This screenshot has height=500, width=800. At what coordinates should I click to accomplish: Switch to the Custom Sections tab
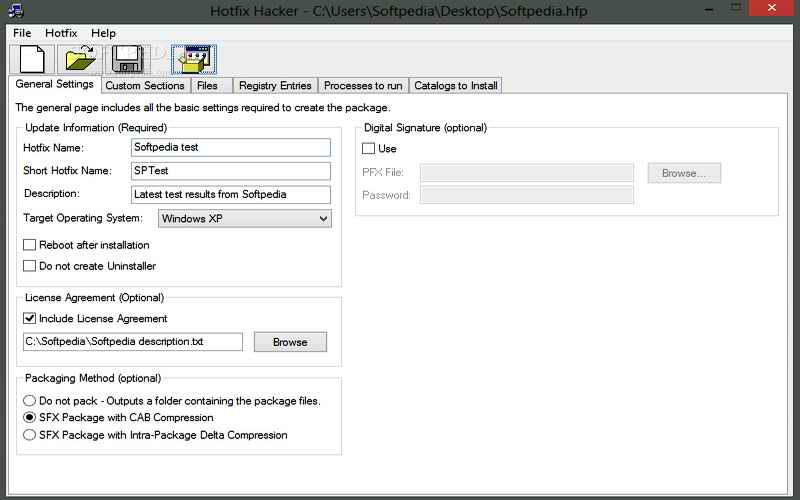(x=145, y=86)
